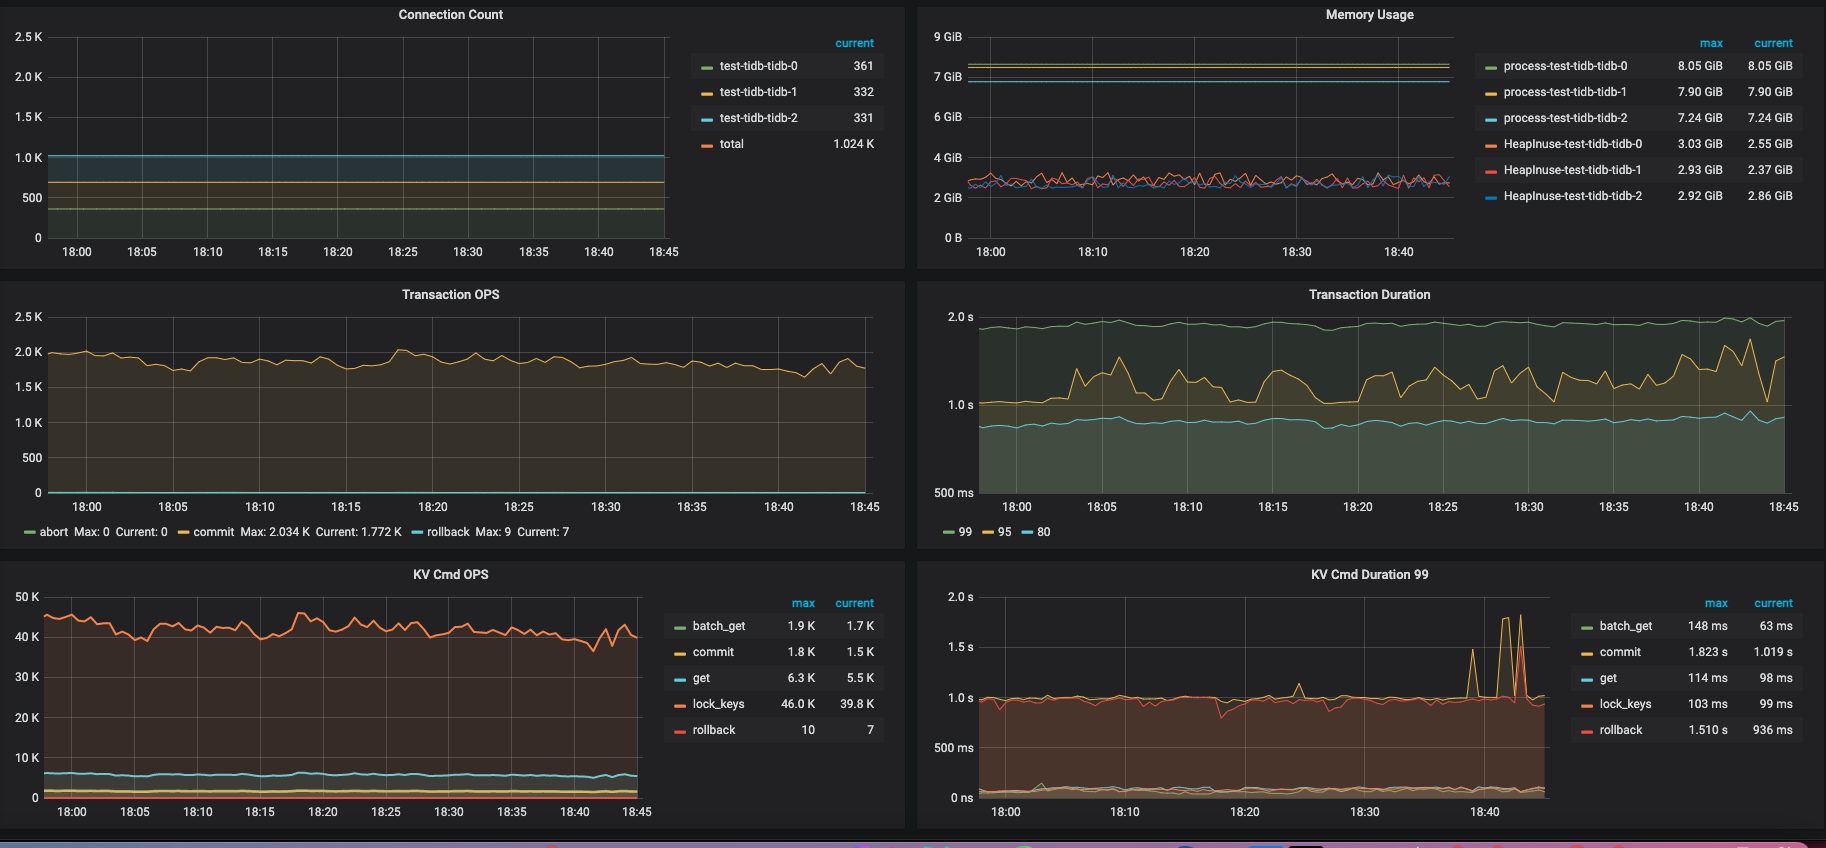
Task: Toggle test-tidb-tidb-0 series in Connection Count legend
Action: coord(758,66)
